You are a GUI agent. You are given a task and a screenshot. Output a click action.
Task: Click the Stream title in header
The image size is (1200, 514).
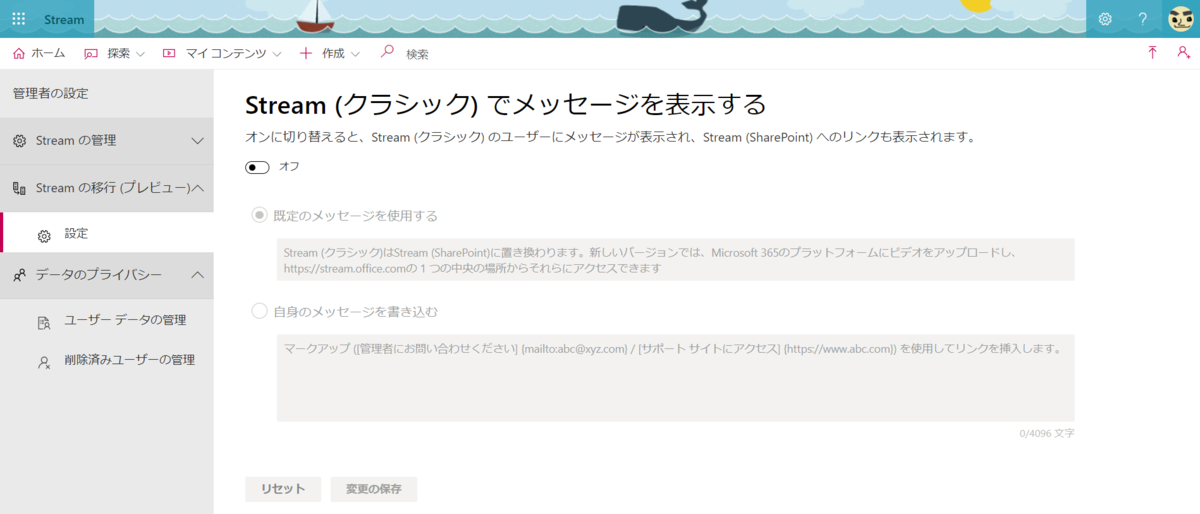click(x=64, y=19)
